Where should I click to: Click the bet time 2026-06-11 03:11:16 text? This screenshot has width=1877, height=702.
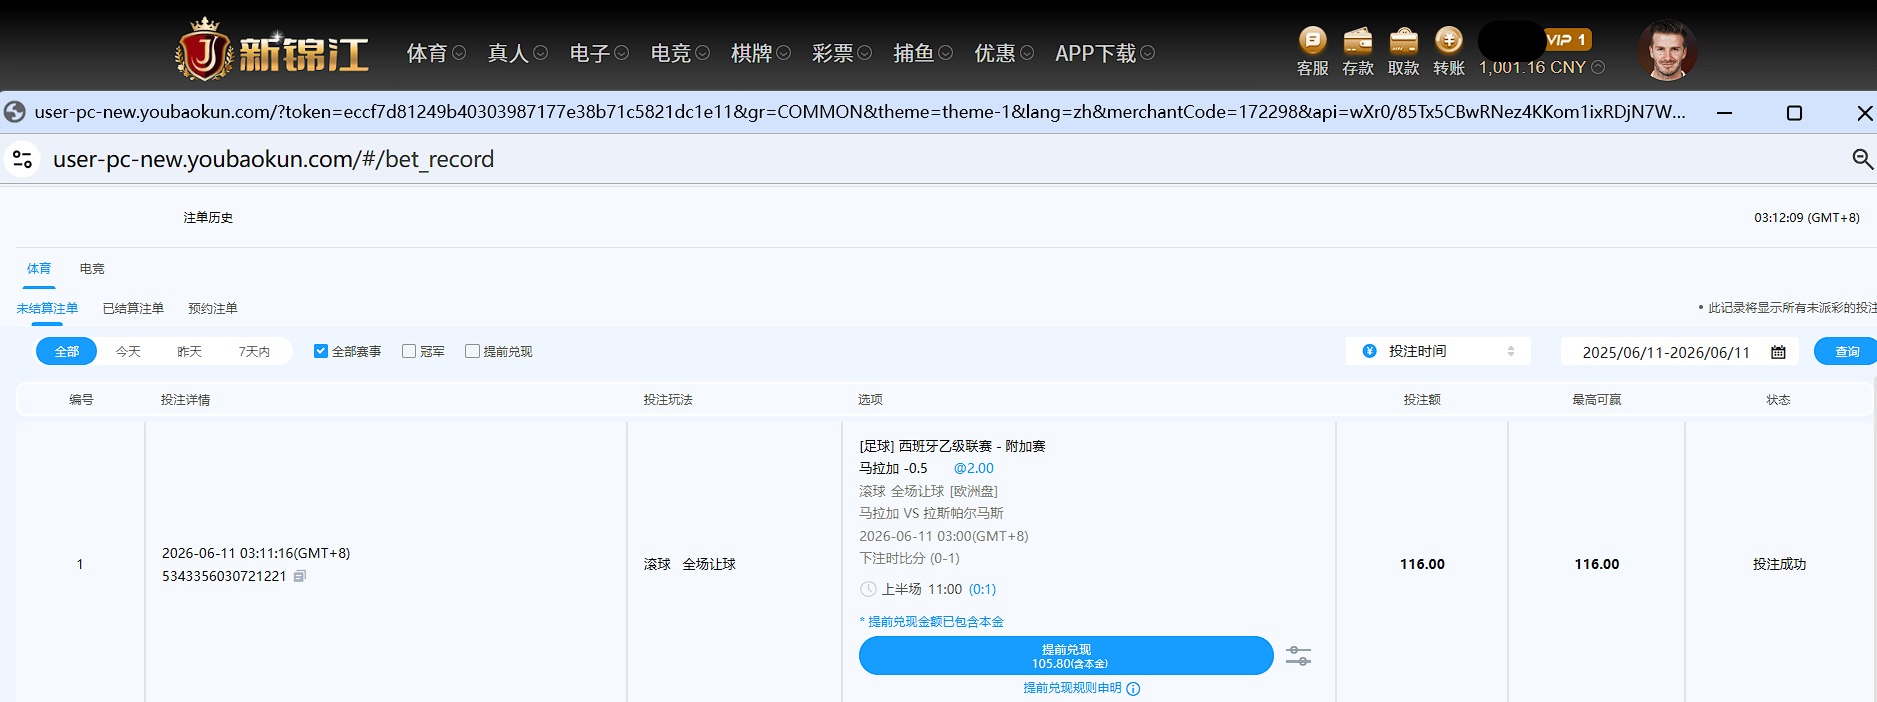pos(256,553)
